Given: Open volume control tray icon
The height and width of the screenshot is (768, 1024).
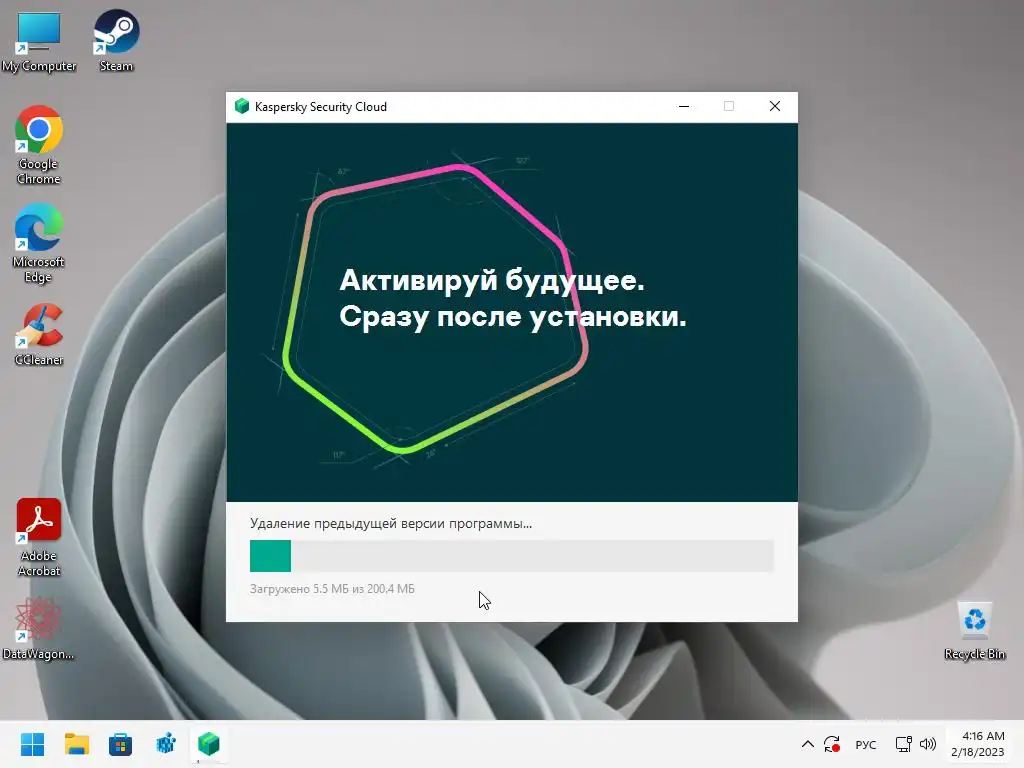Looking at the screenshot, I should tap(927, 744).
